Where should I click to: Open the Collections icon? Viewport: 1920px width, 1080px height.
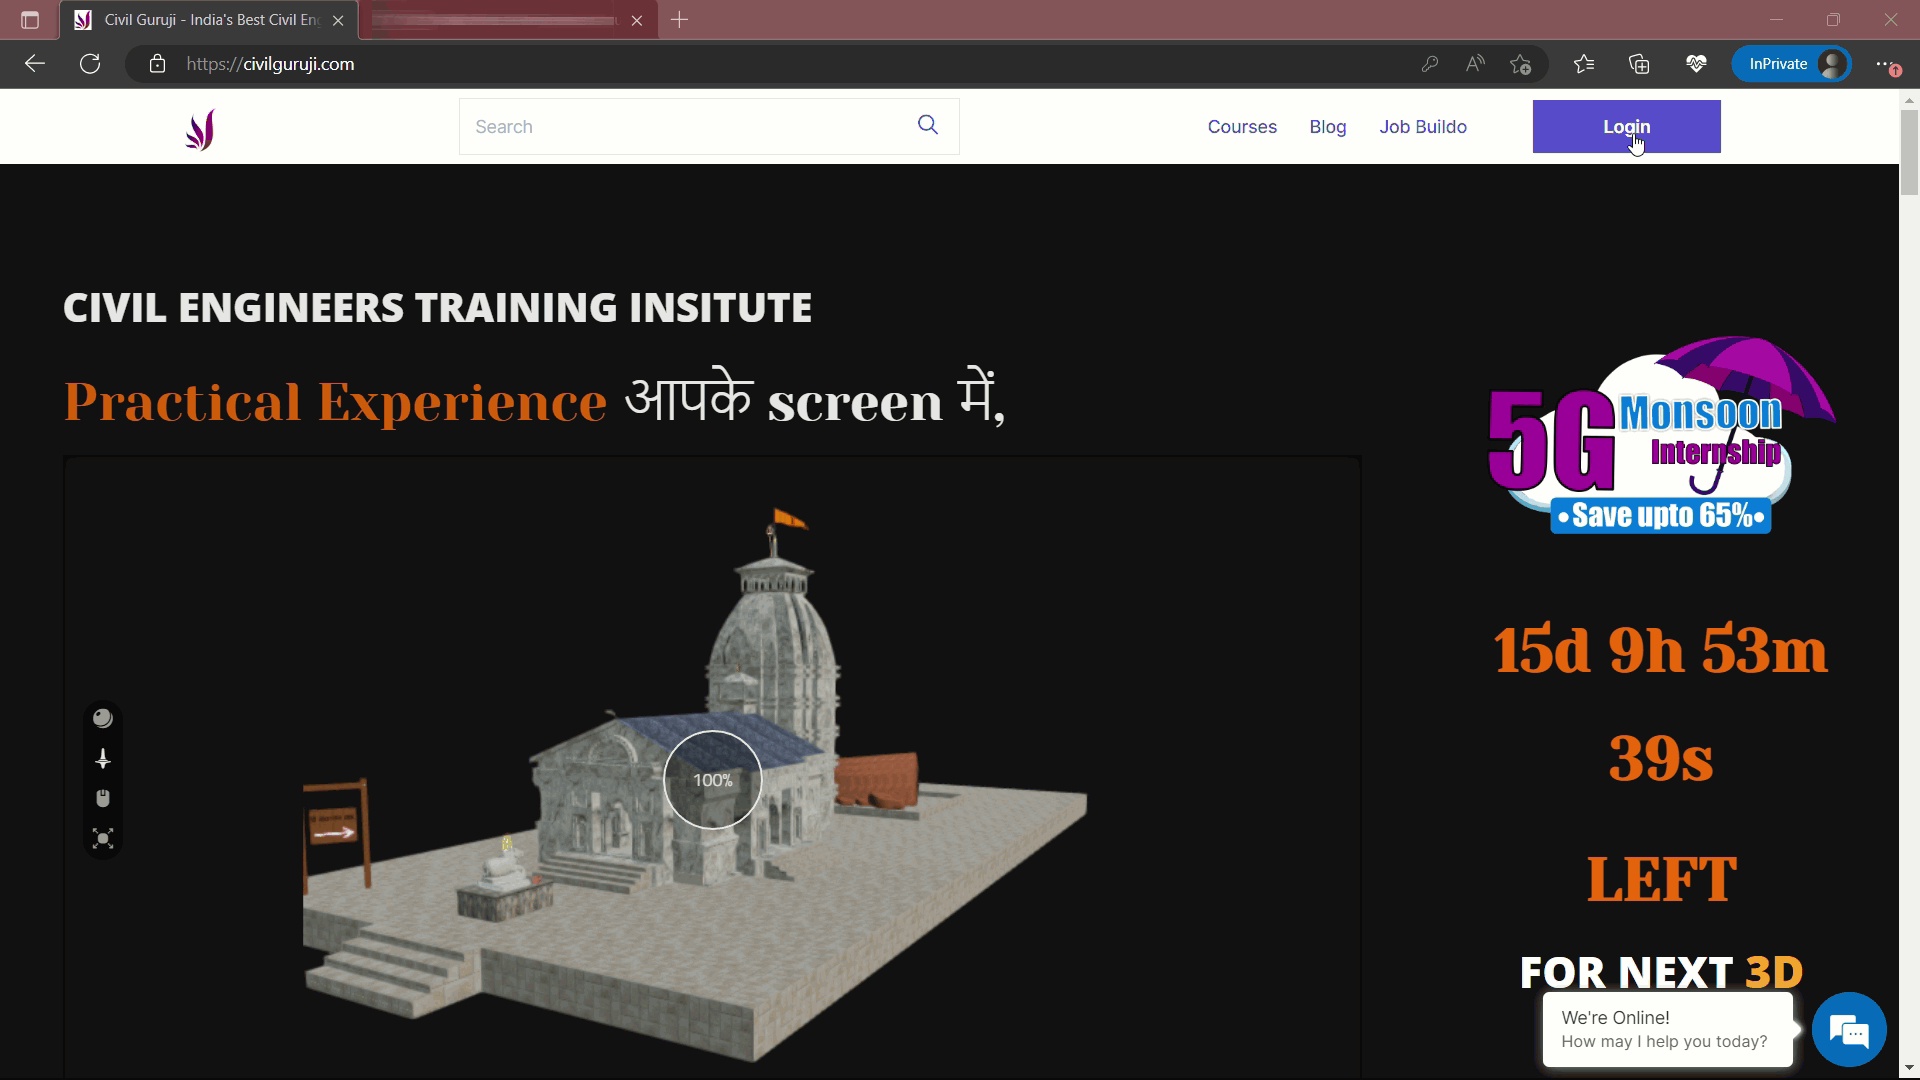click(1639, 64)
